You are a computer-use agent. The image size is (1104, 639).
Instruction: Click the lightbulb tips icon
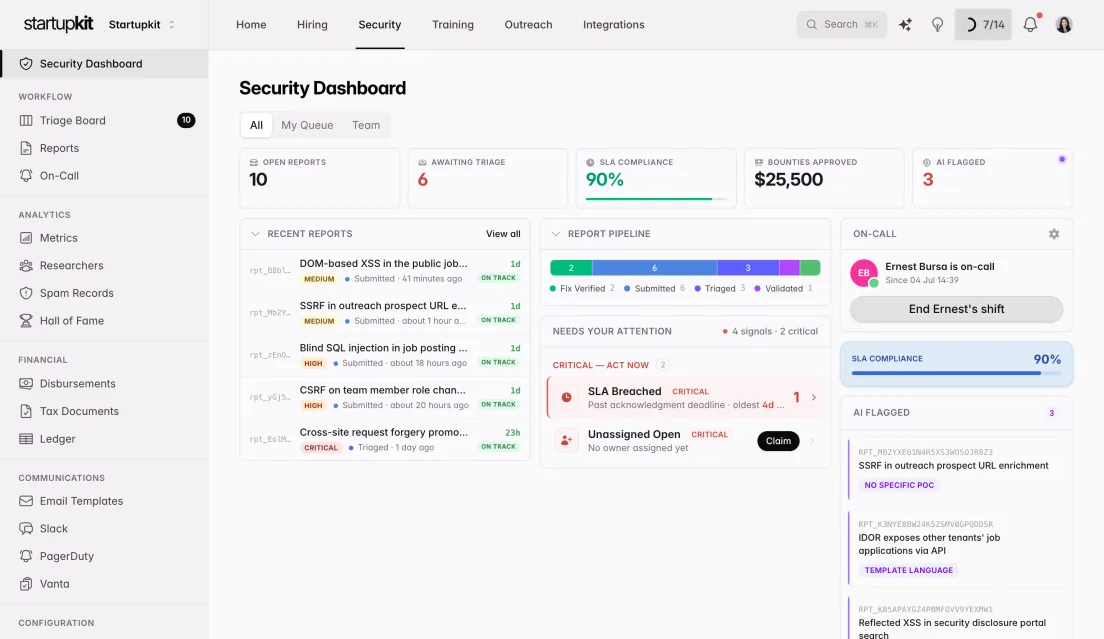tap(937, 25)
